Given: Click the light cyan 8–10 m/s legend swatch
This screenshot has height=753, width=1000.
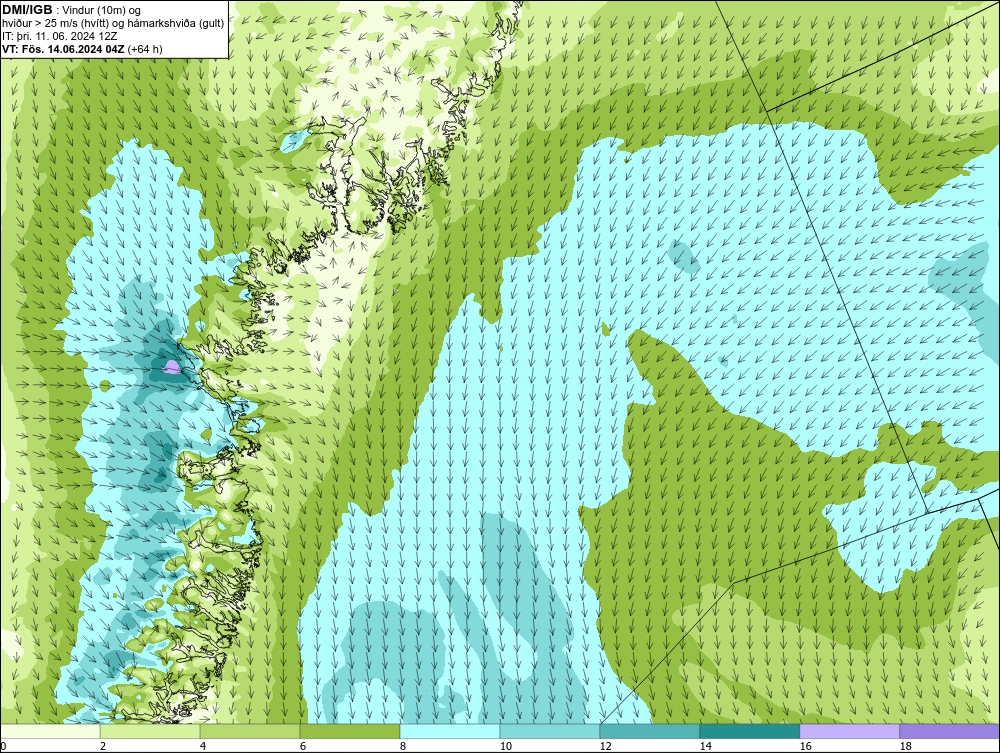Looking at the screenshot, I should tap(450, 731).
